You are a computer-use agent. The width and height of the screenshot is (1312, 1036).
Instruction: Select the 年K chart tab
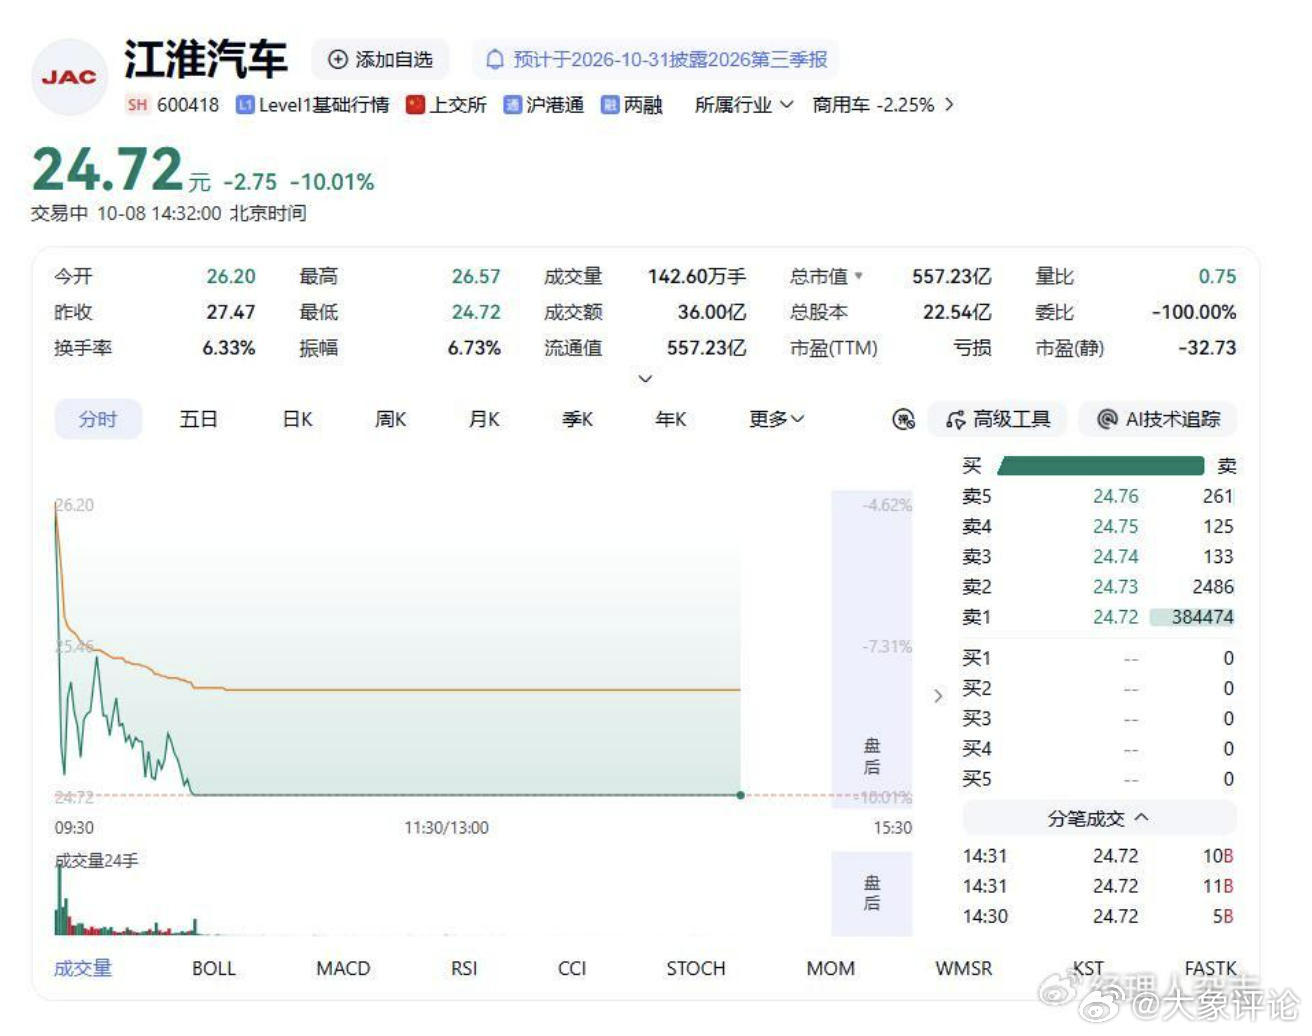tap(670, 419)
